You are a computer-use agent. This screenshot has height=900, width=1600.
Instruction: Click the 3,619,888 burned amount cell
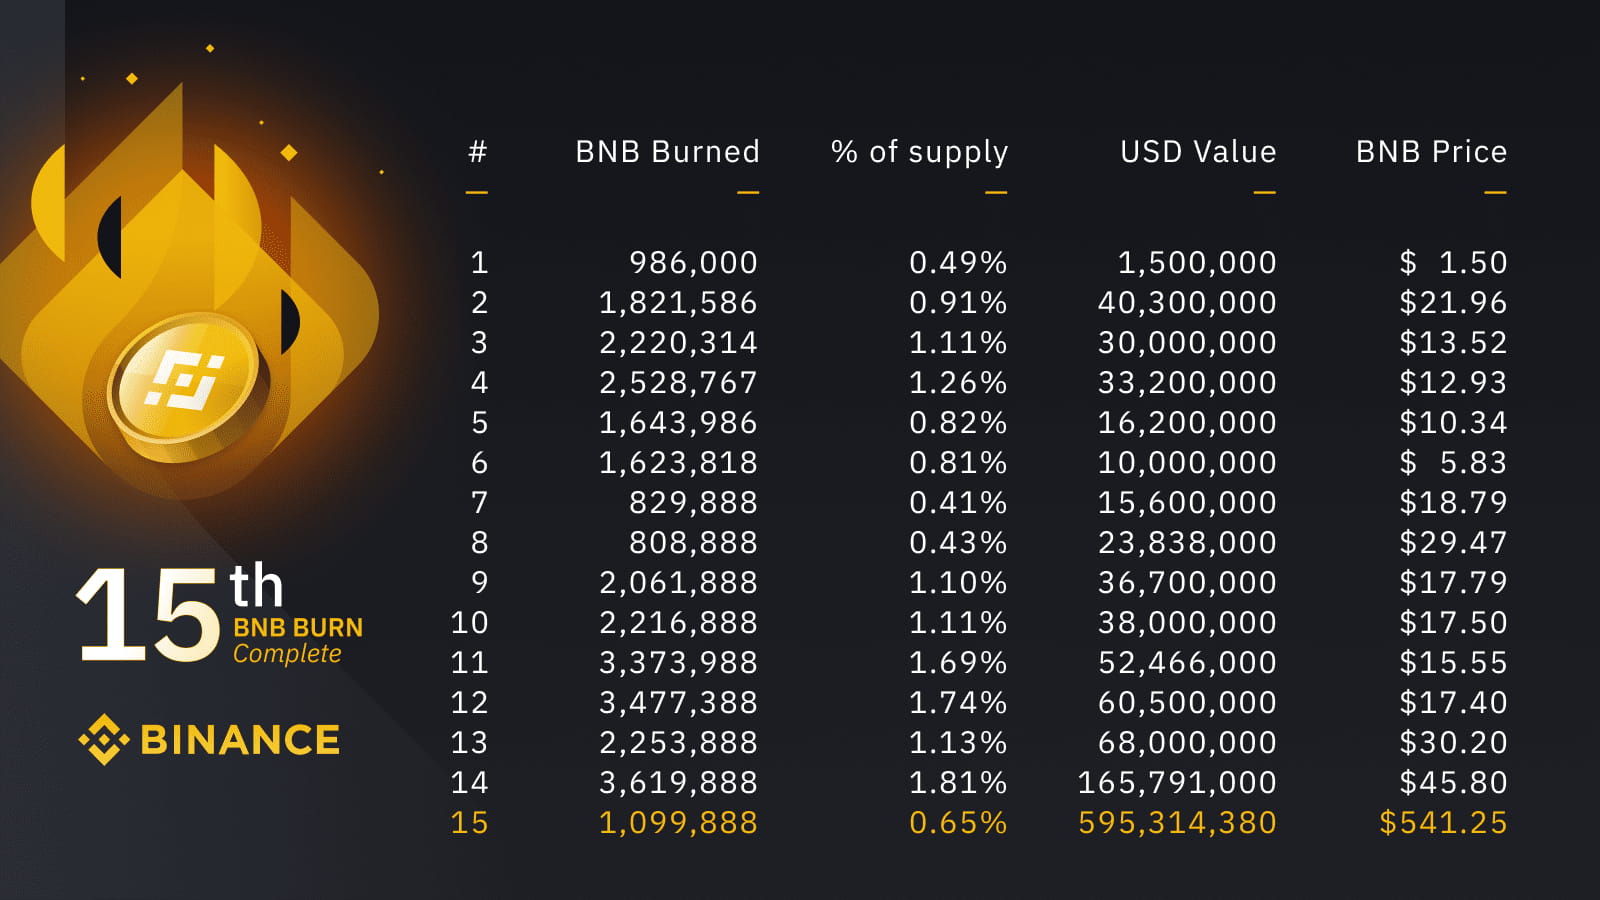[678, 783]
